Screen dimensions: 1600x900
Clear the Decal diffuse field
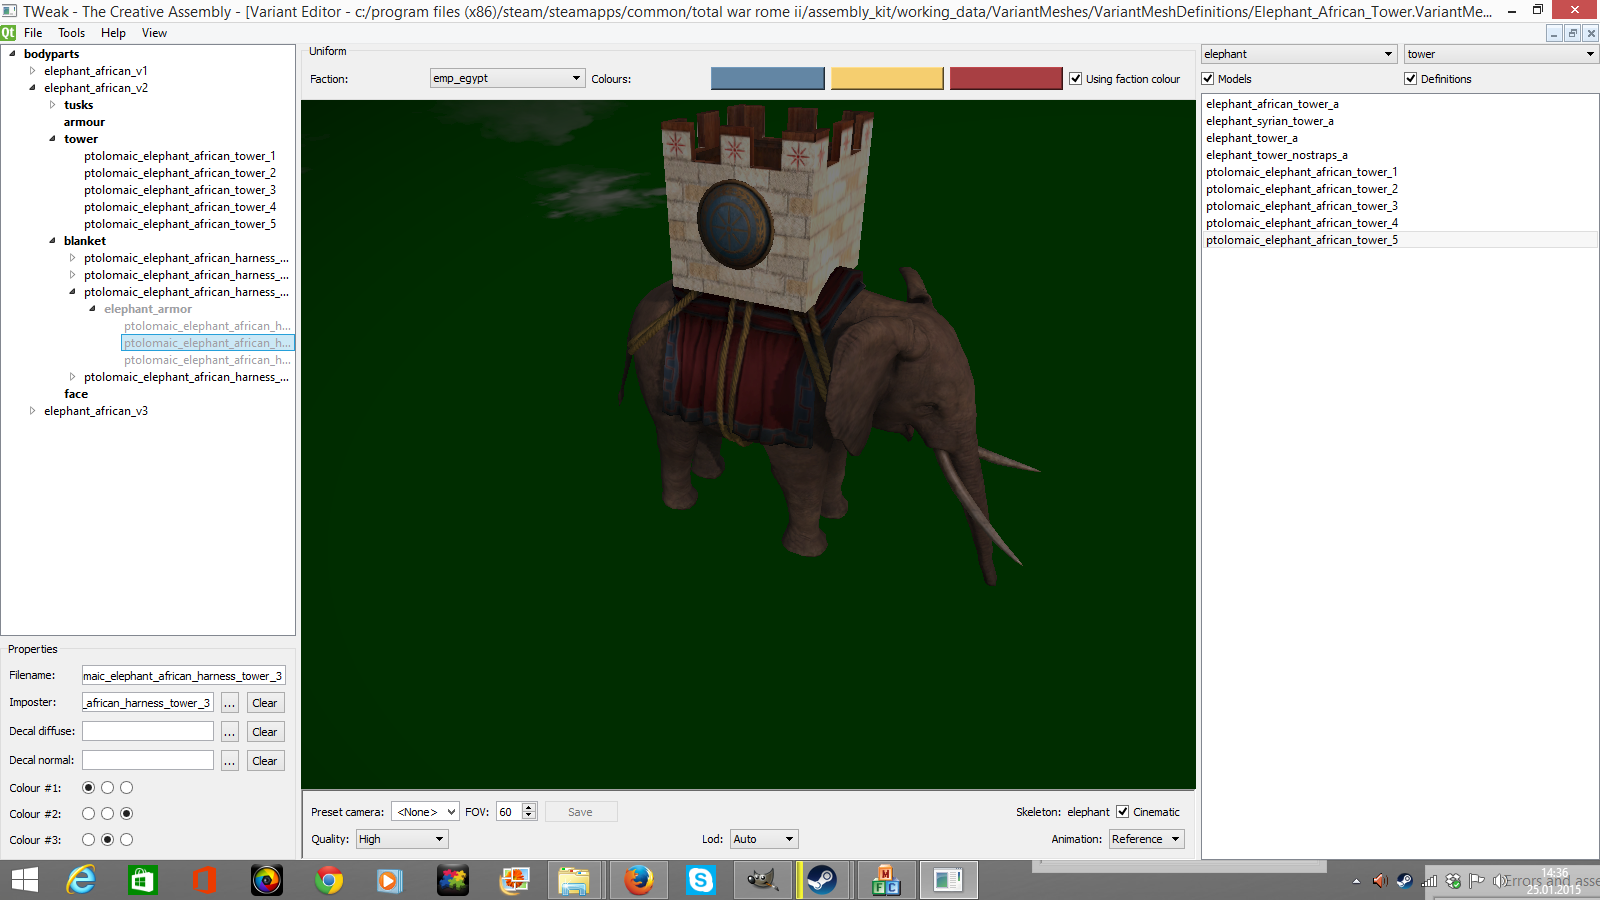(x=265, y=732)
